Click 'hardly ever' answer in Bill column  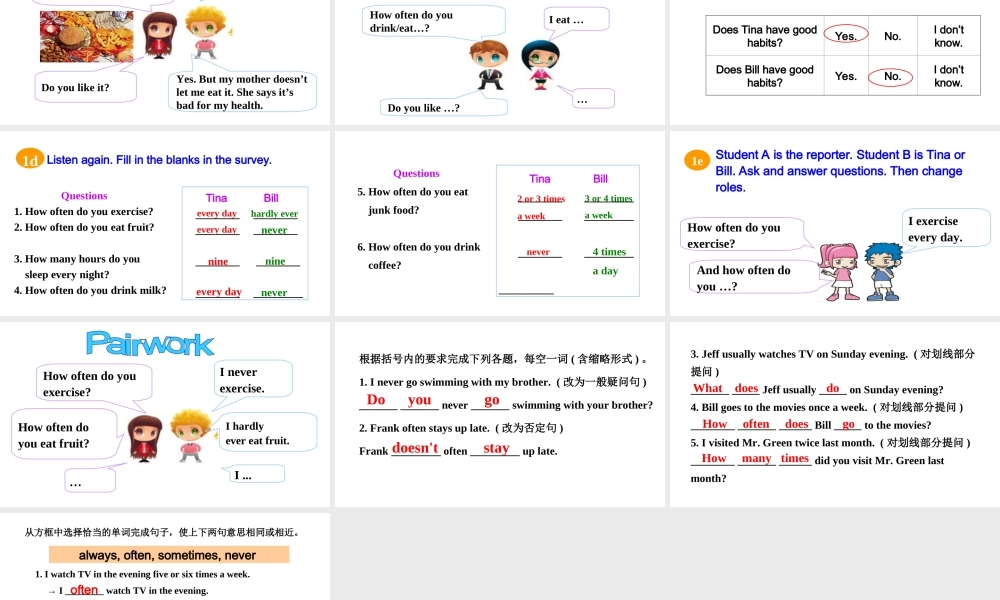pos(274,214)
